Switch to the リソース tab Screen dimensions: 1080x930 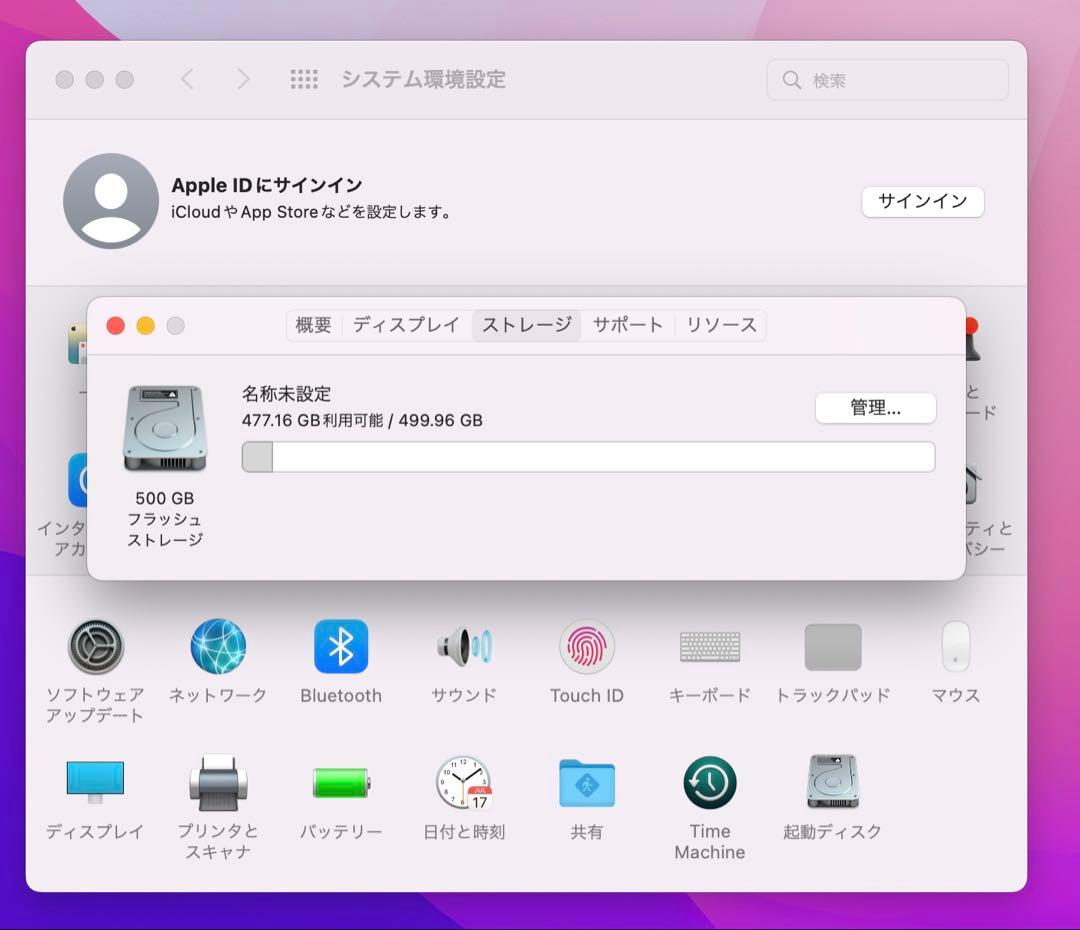[x=721, y=324]
